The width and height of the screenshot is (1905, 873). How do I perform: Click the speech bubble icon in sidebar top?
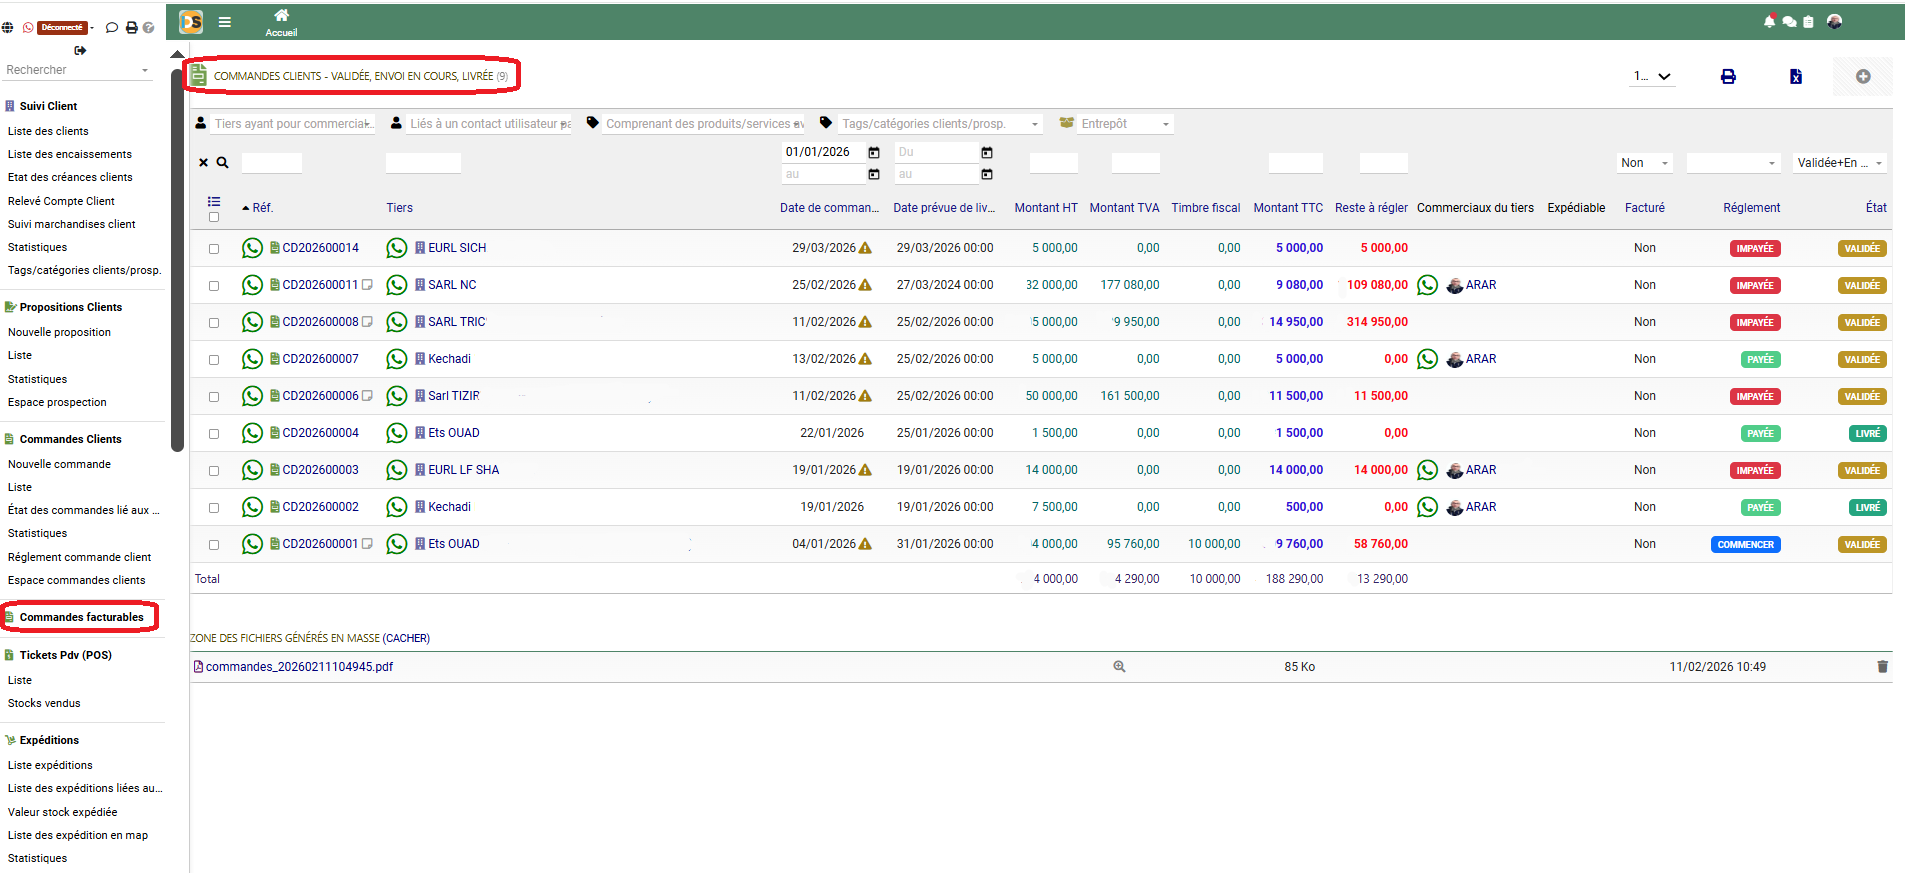click(x=112, y=28)
